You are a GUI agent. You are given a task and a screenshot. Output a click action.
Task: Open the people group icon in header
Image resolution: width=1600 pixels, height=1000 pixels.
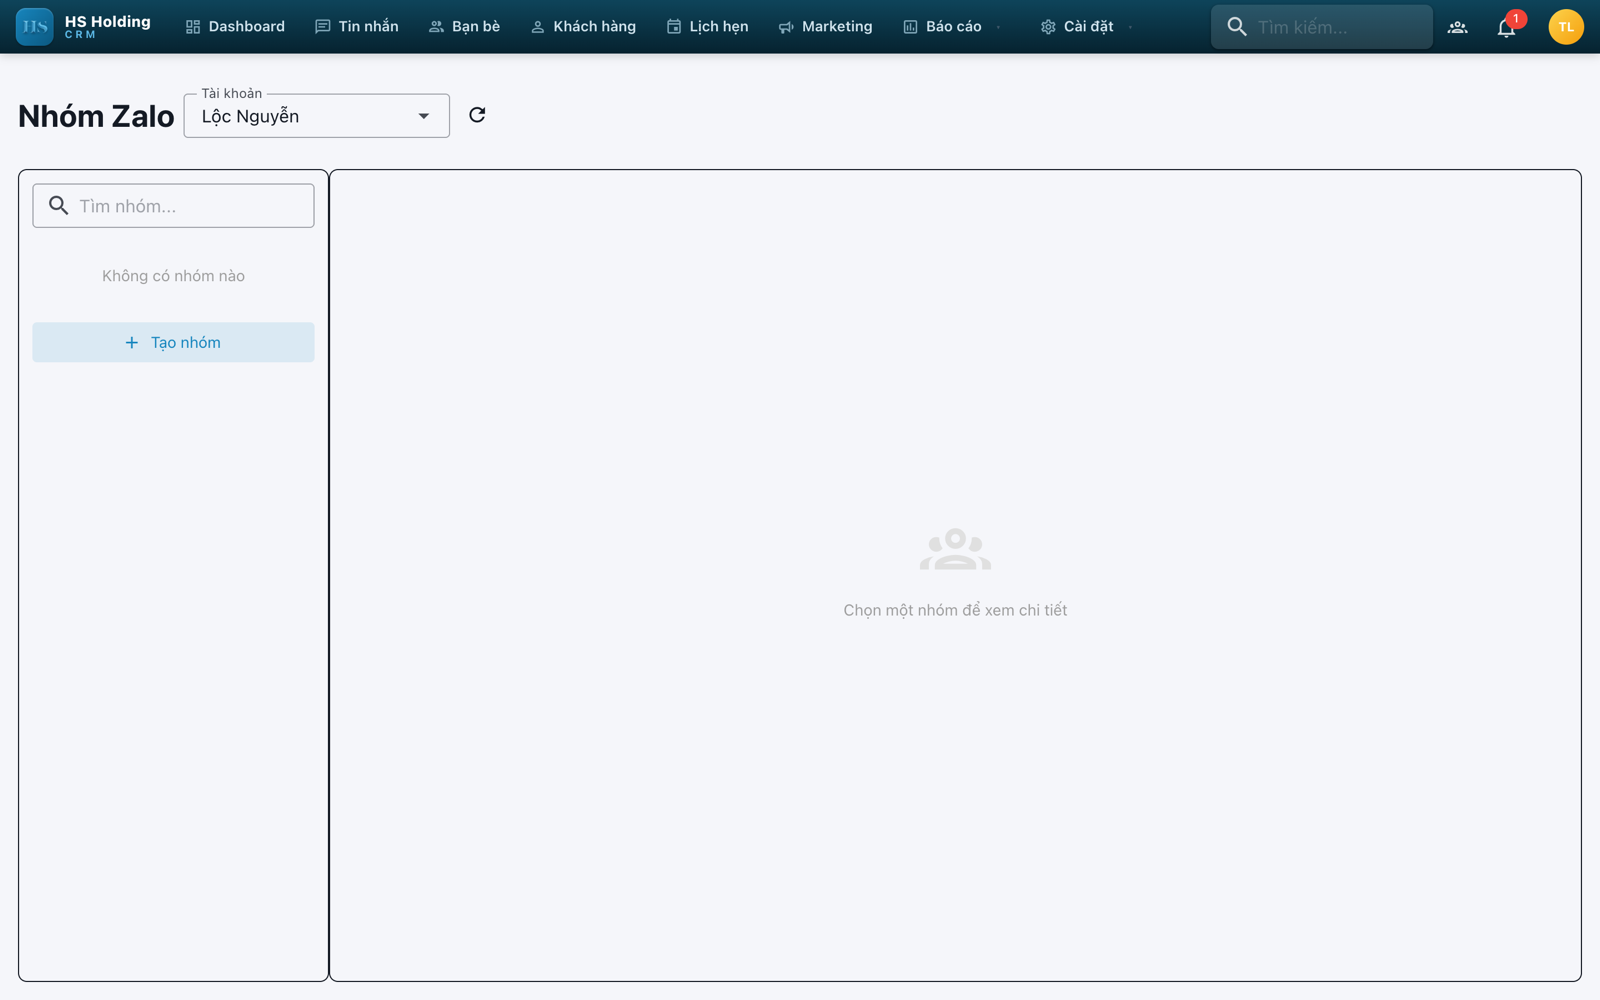tap(1458, 27)
